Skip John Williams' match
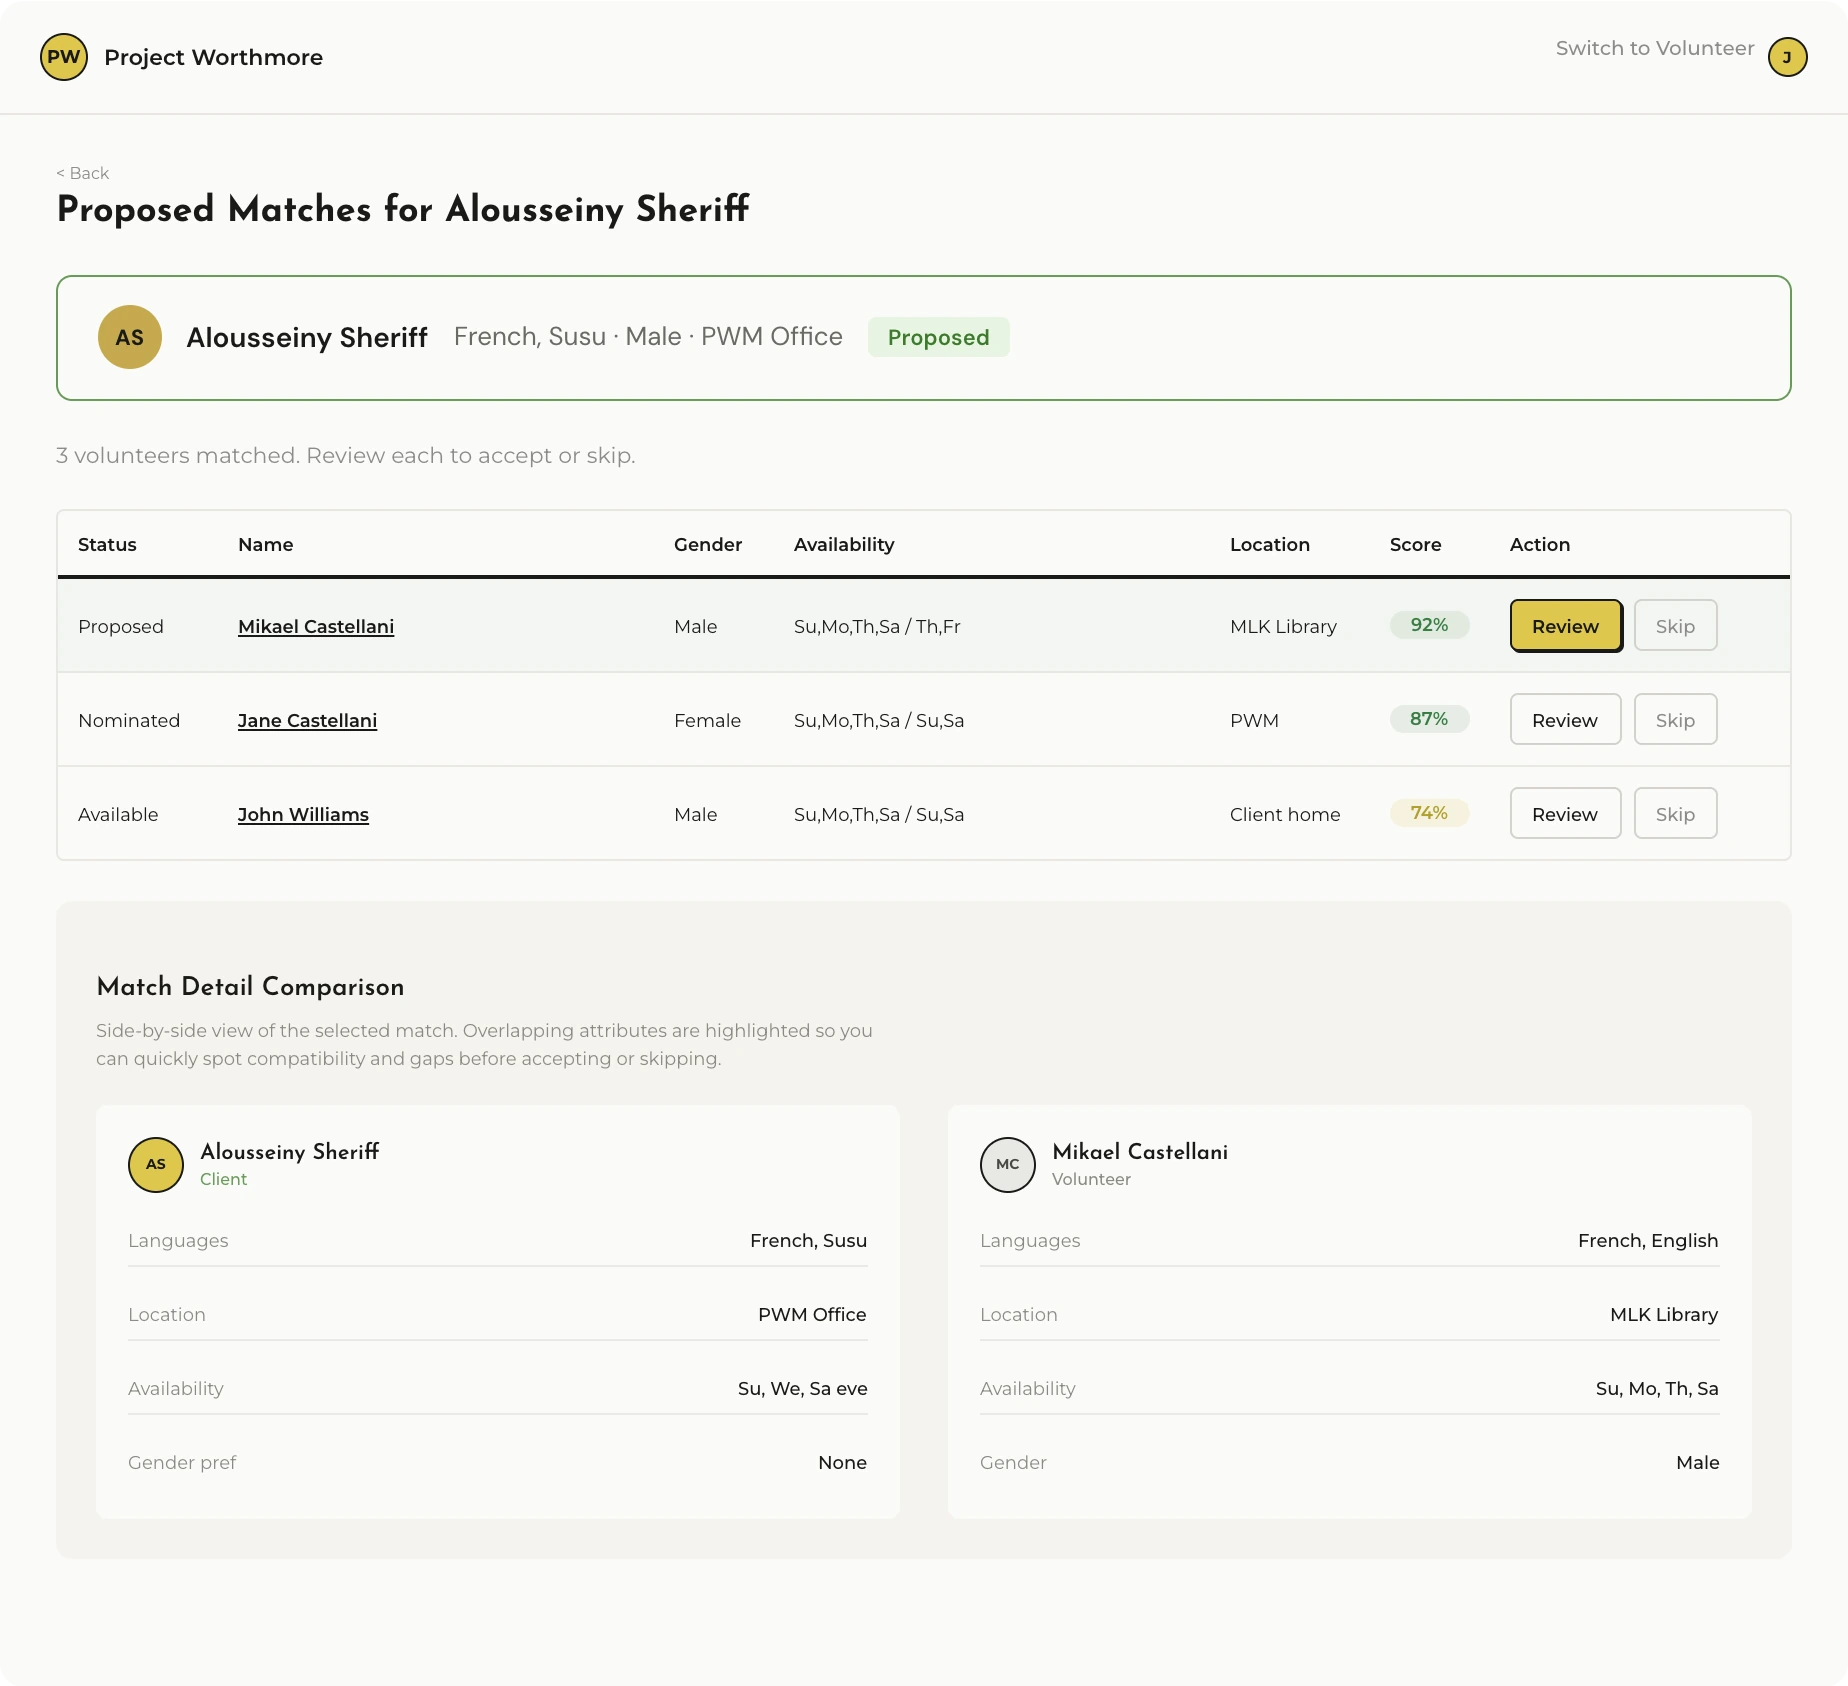The height and width of the screenshot is (1686, 1848). pyautogui.click(x=1675, y=814)
